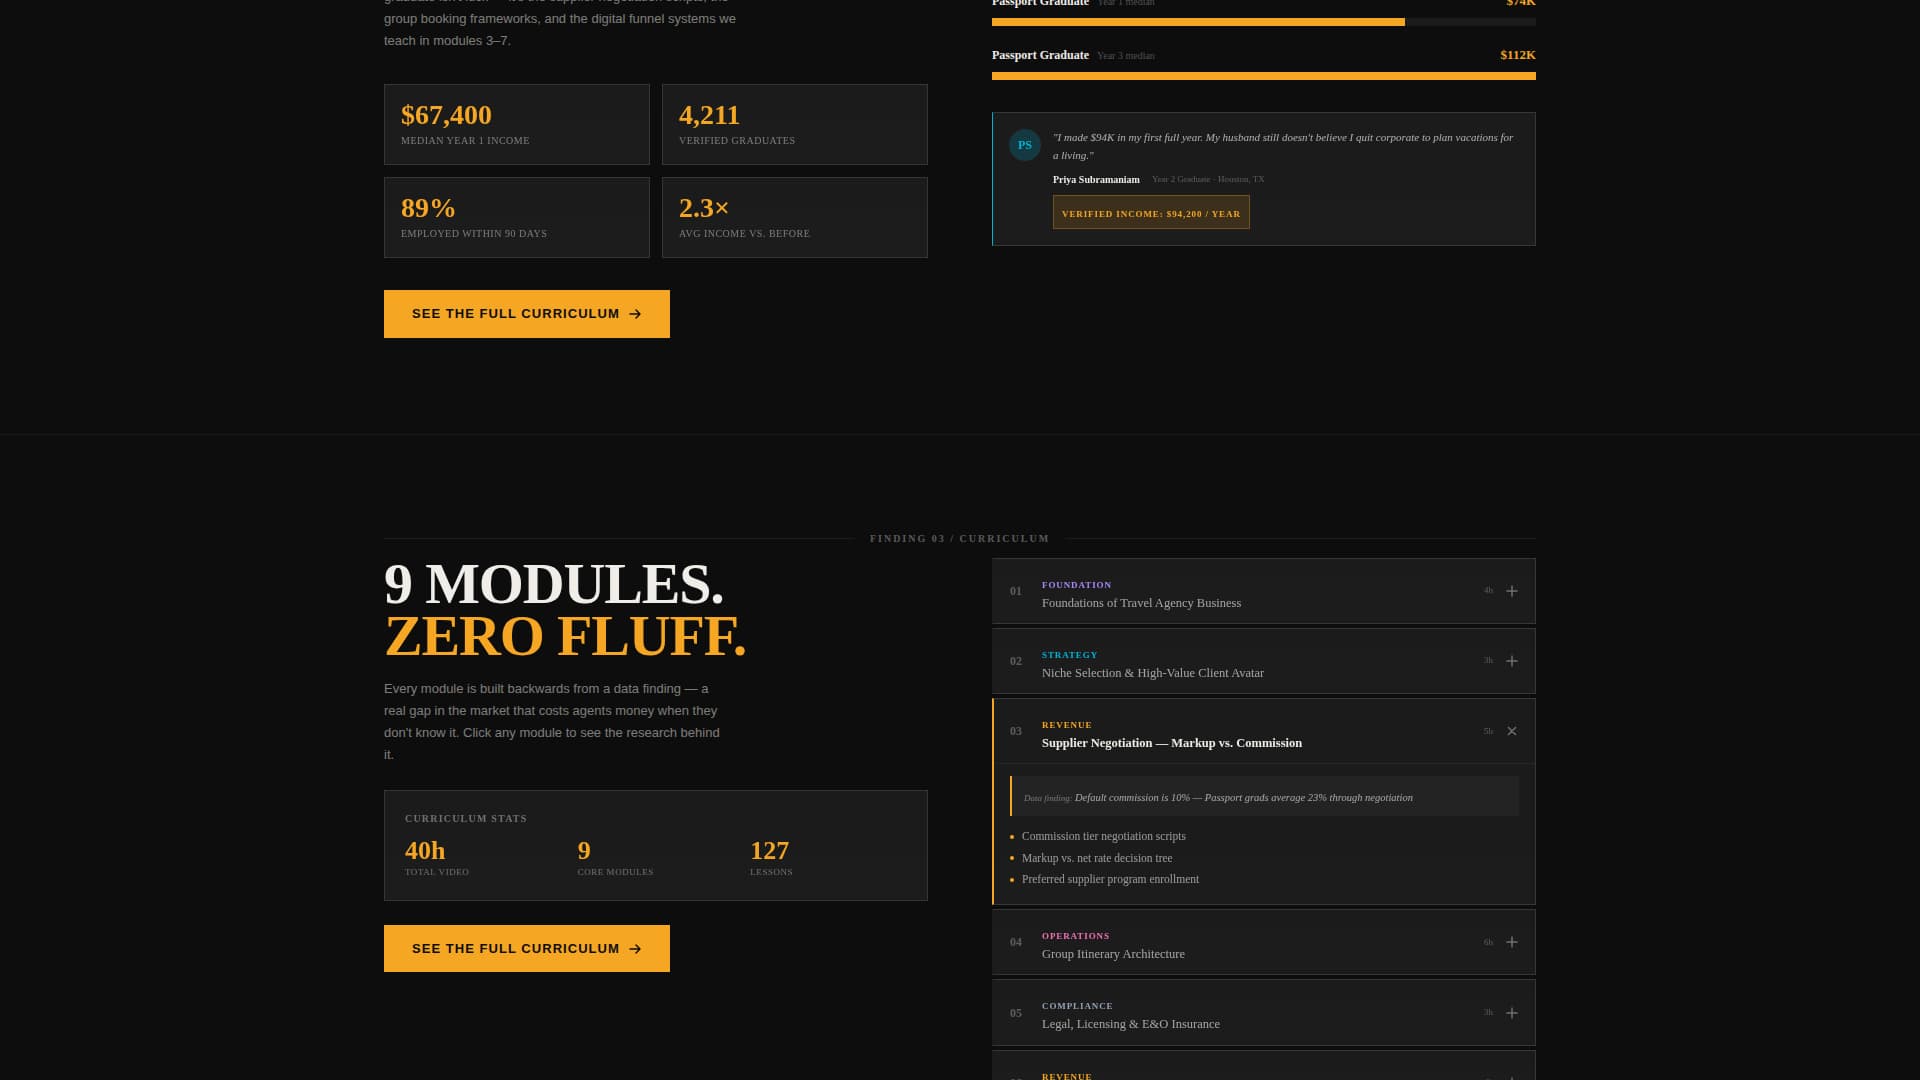
Task: Toggle module 03 Supplier Negotiation header
Action: (x=1264, y=731)
